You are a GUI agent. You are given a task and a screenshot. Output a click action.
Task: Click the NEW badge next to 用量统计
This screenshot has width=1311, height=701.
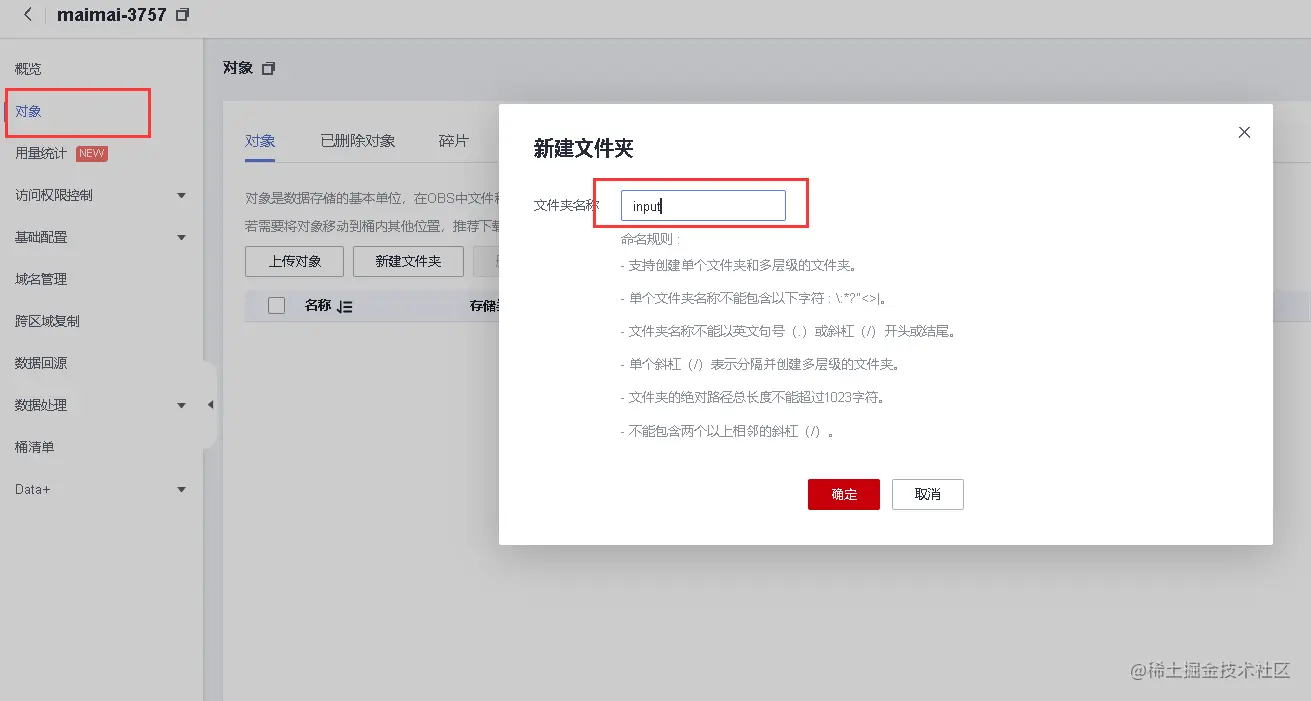(x=92, y=153)
